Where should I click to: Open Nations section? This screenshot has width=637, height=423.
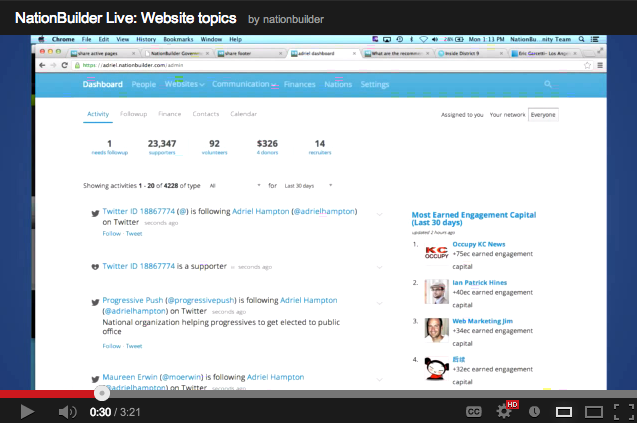(338, 84)
